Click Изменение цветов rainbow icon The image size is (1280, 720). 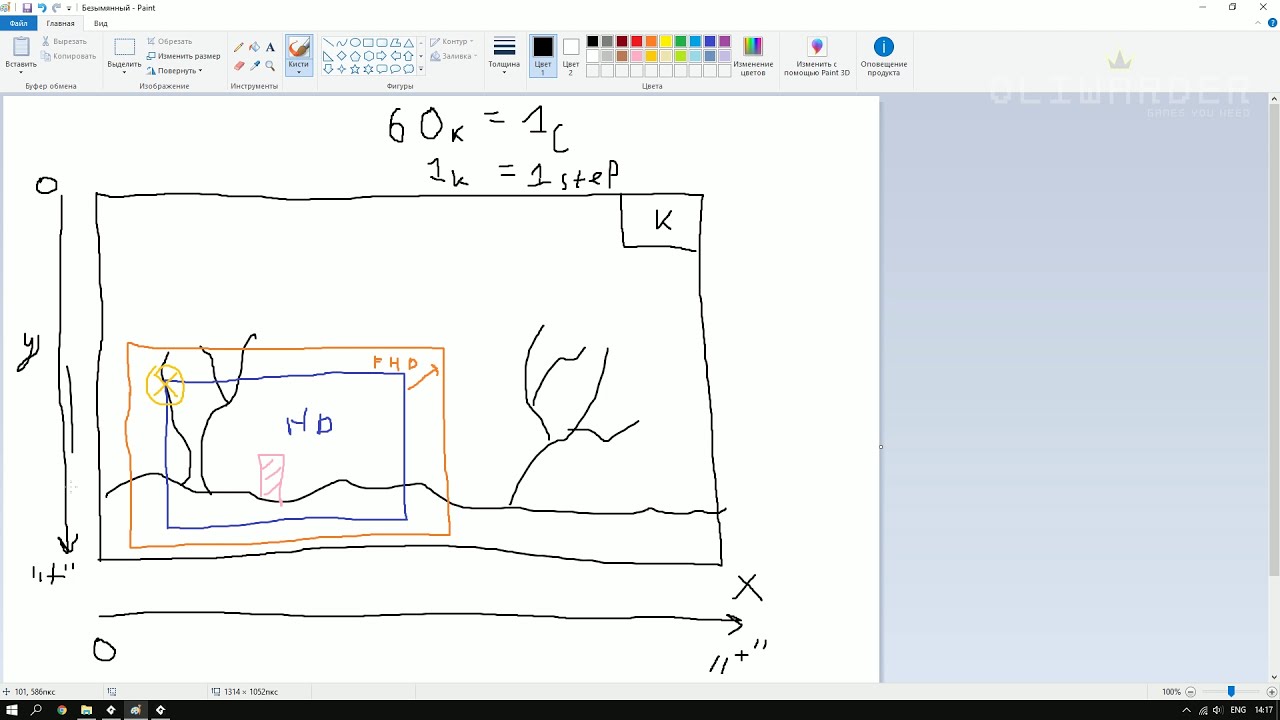click(x=753, y=47)
